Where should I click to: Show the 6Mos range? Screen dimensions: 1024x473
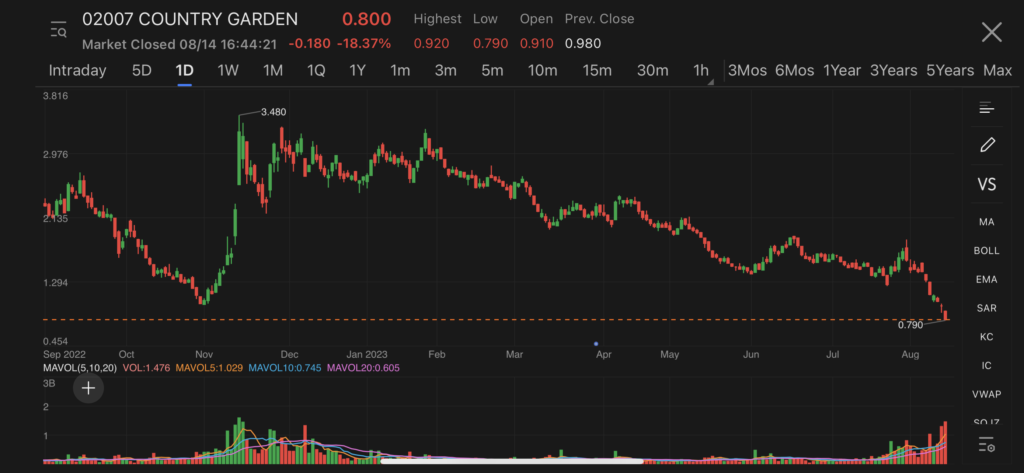coord(794,71)
